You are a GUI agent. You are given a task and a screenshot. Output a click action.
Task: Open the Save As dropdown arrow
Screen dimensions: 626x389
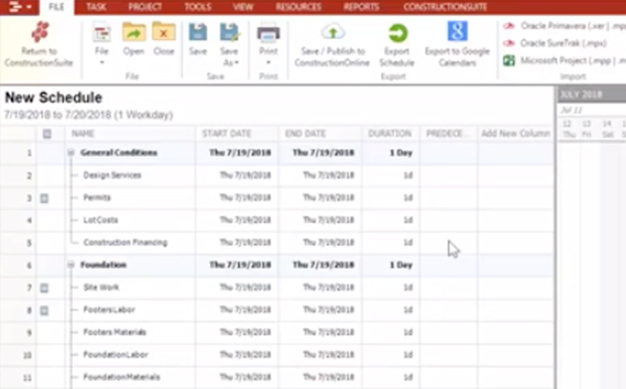237,63
